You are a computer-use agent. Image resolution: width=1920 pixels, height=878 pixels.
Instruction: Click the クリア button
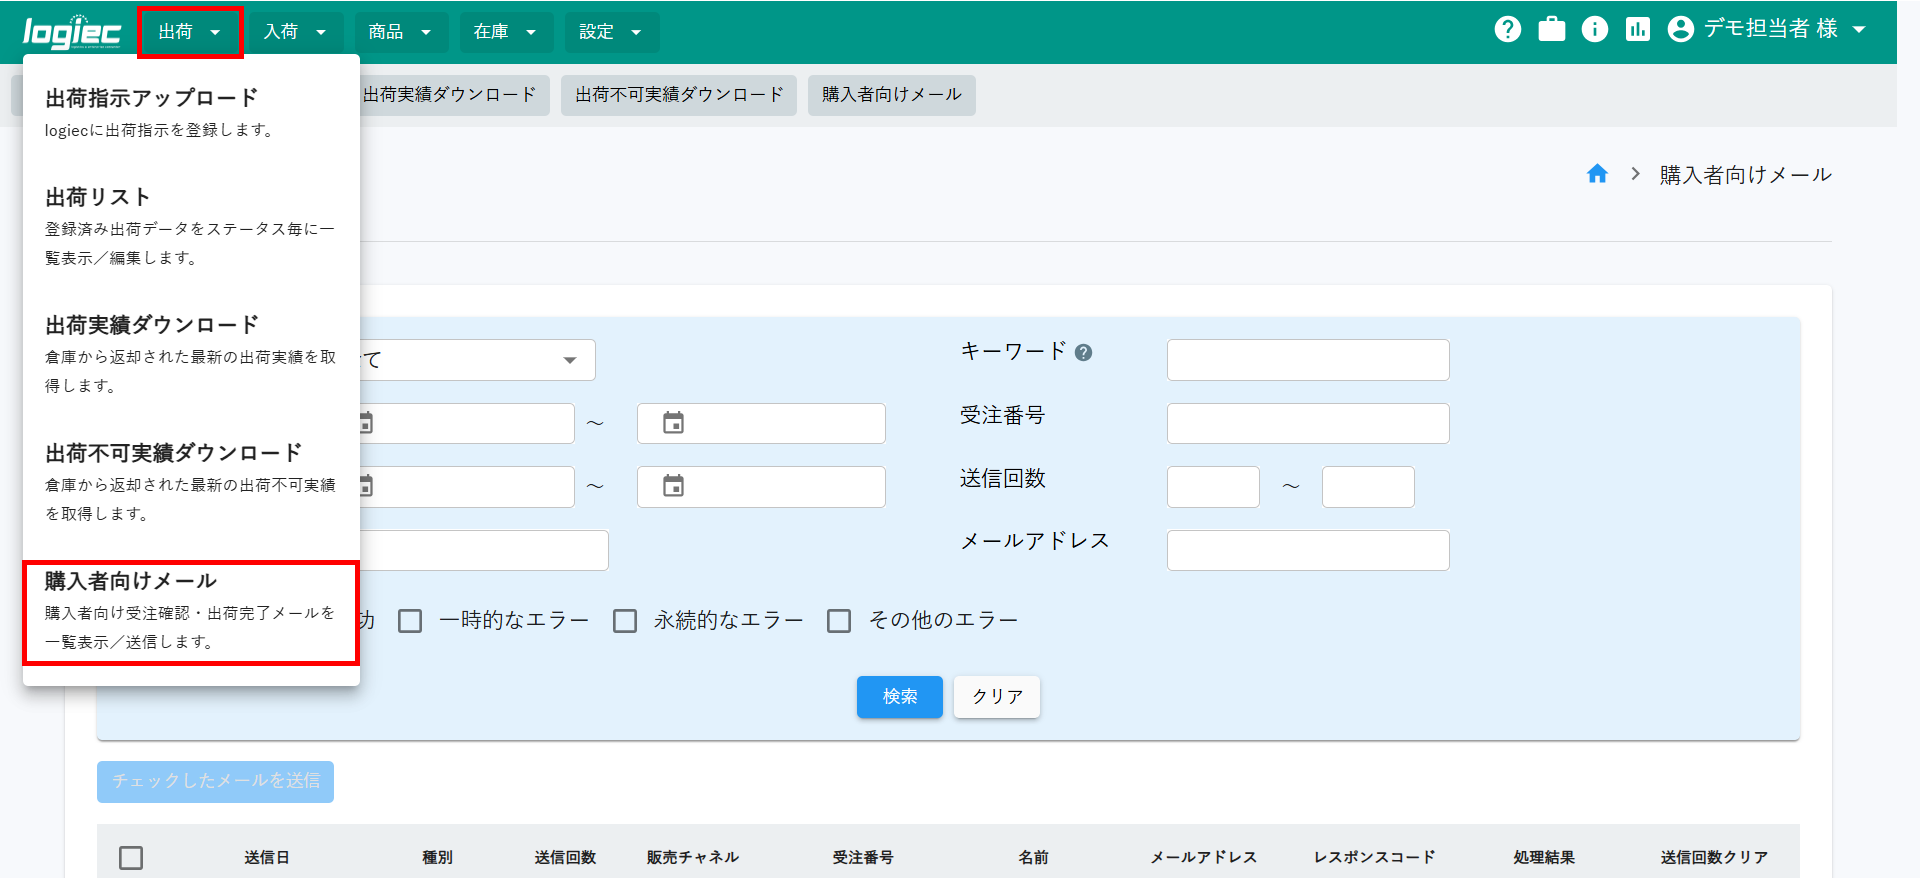click(997, 697)
